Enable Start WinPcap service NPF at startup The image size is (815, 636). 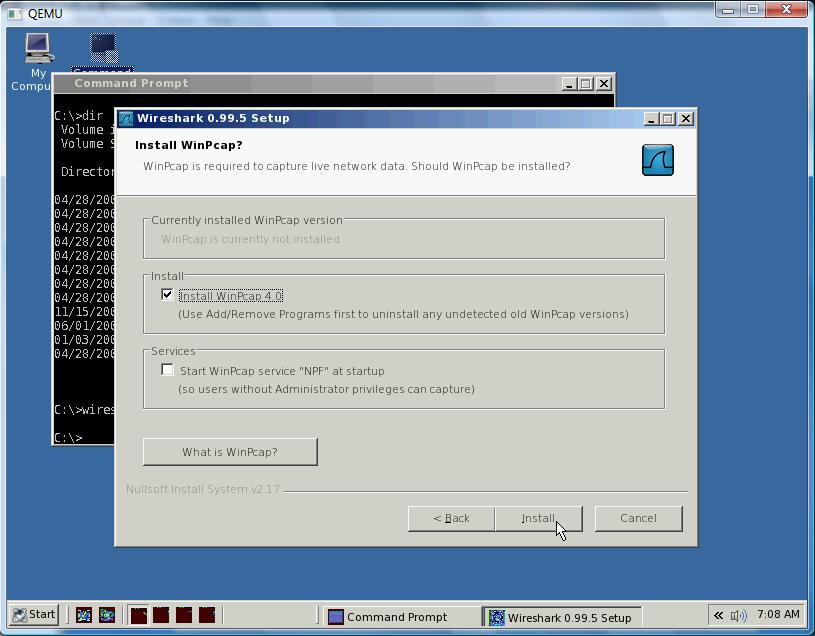click(167, 370)
